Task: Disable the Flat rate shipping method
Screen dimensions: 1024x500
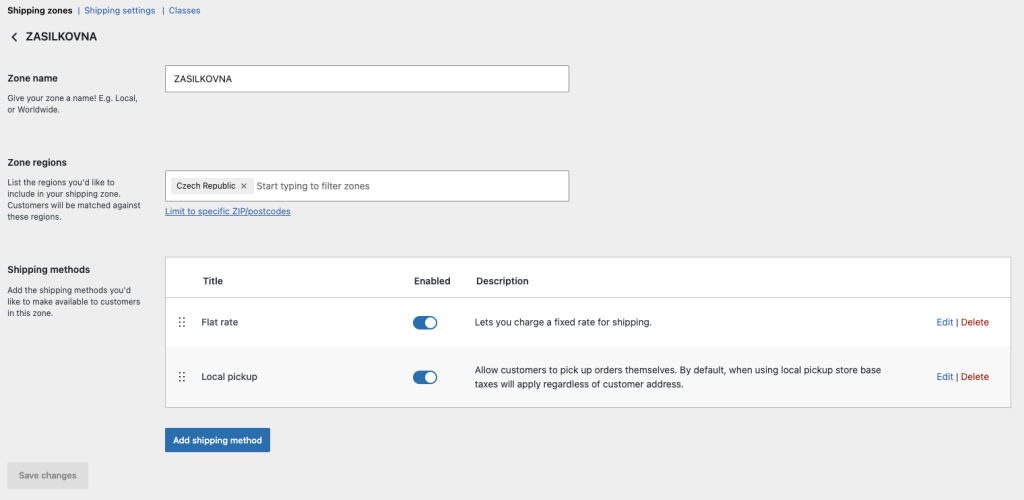Action: click(x=424, y=322)
